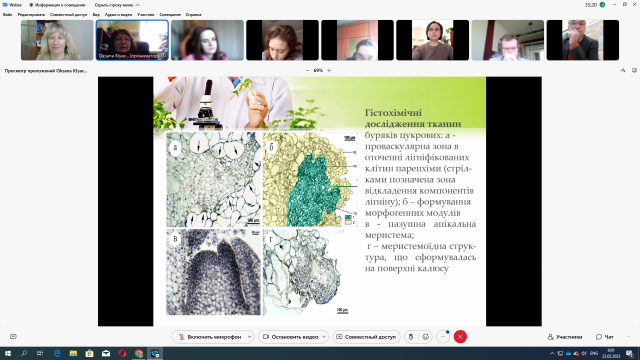Open taskbar clock and date
The width and height of the screenshot is (640, 360).
[x=611, y=353]
